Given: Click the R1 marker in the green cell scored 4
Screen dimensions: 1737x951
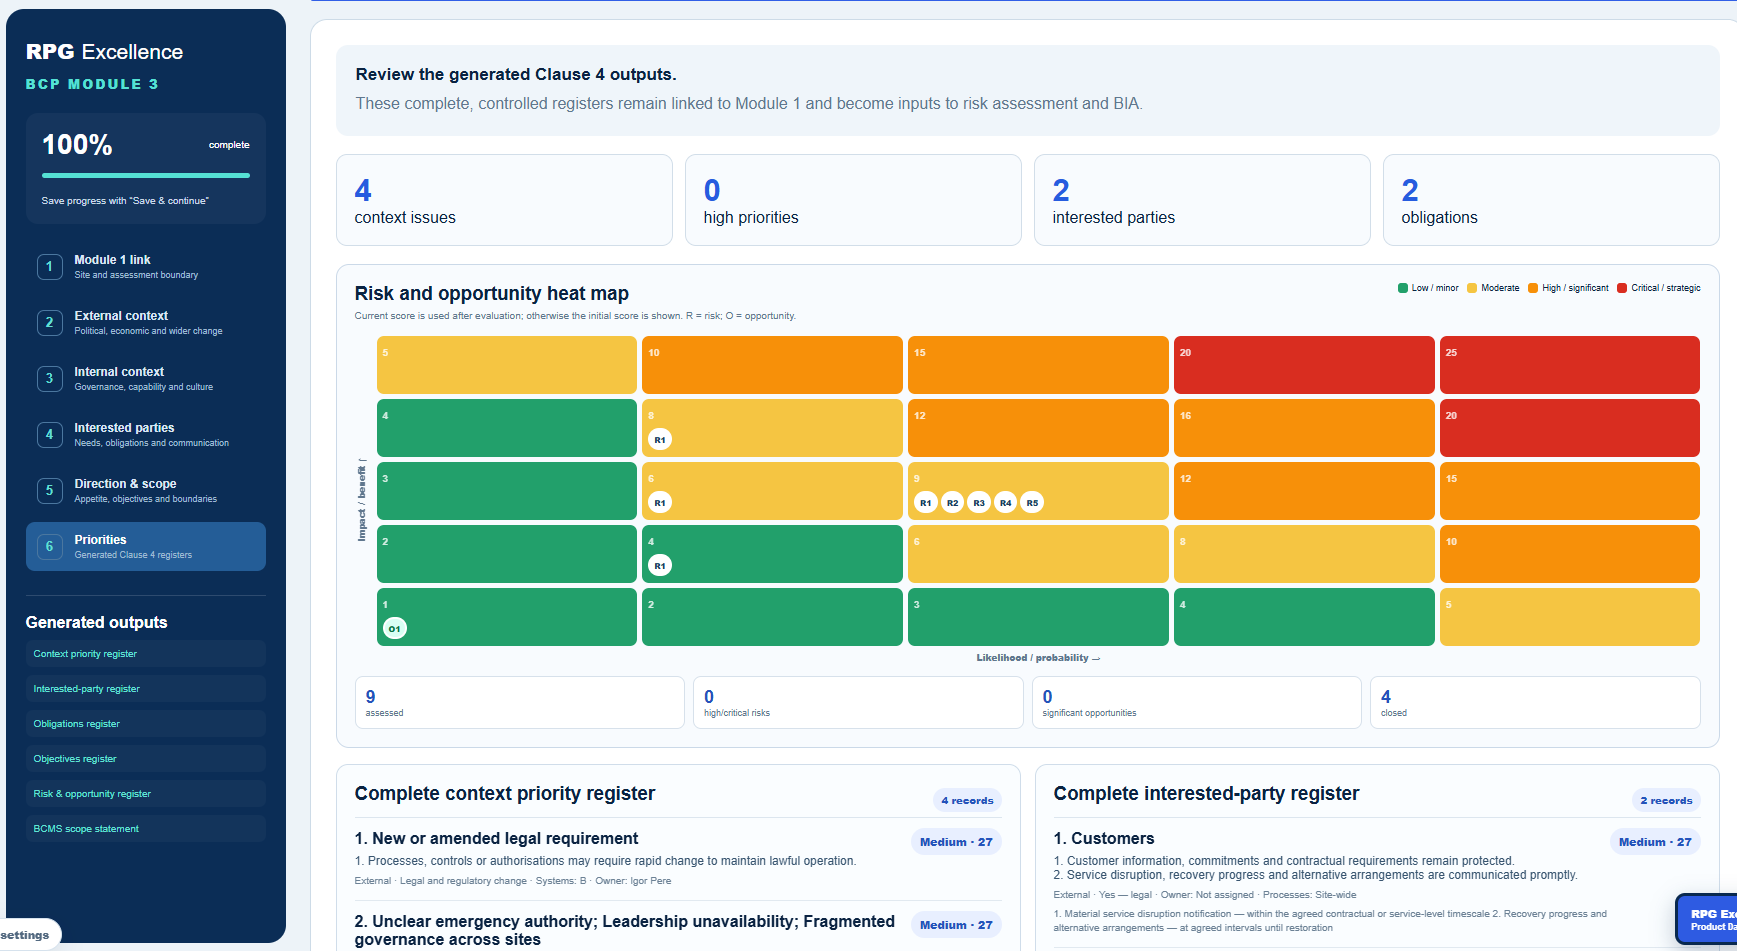Looking at the screenshot, I should [x=660, y=565].
